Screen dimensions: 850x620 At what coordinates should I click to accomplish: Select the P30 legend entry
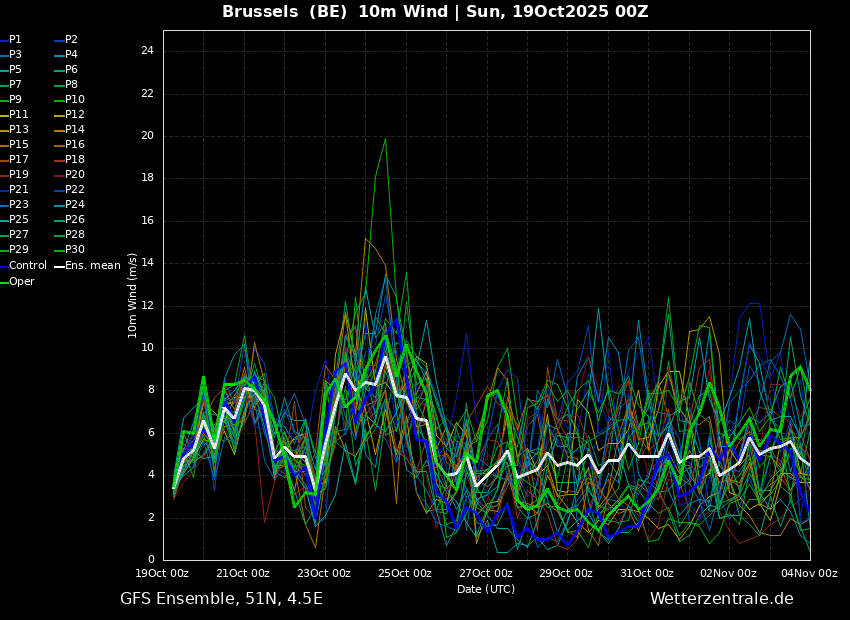tap(69, 249)
